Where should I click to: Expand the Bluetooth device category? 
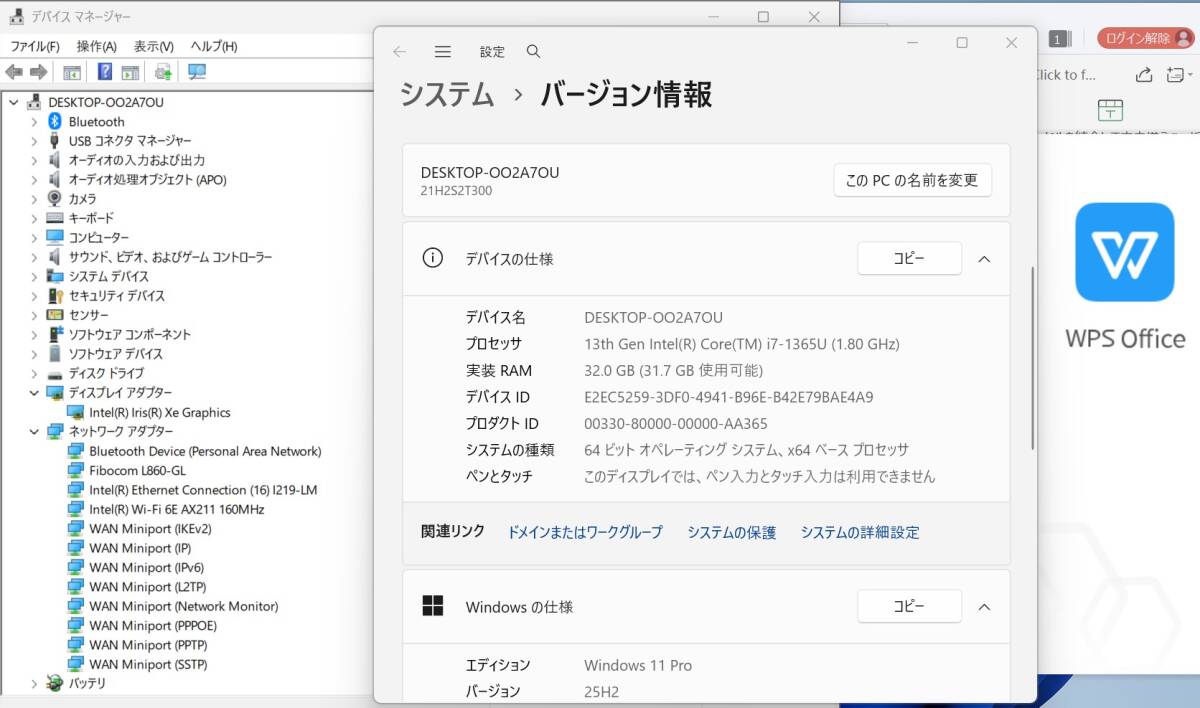click(x=34, y=122)
